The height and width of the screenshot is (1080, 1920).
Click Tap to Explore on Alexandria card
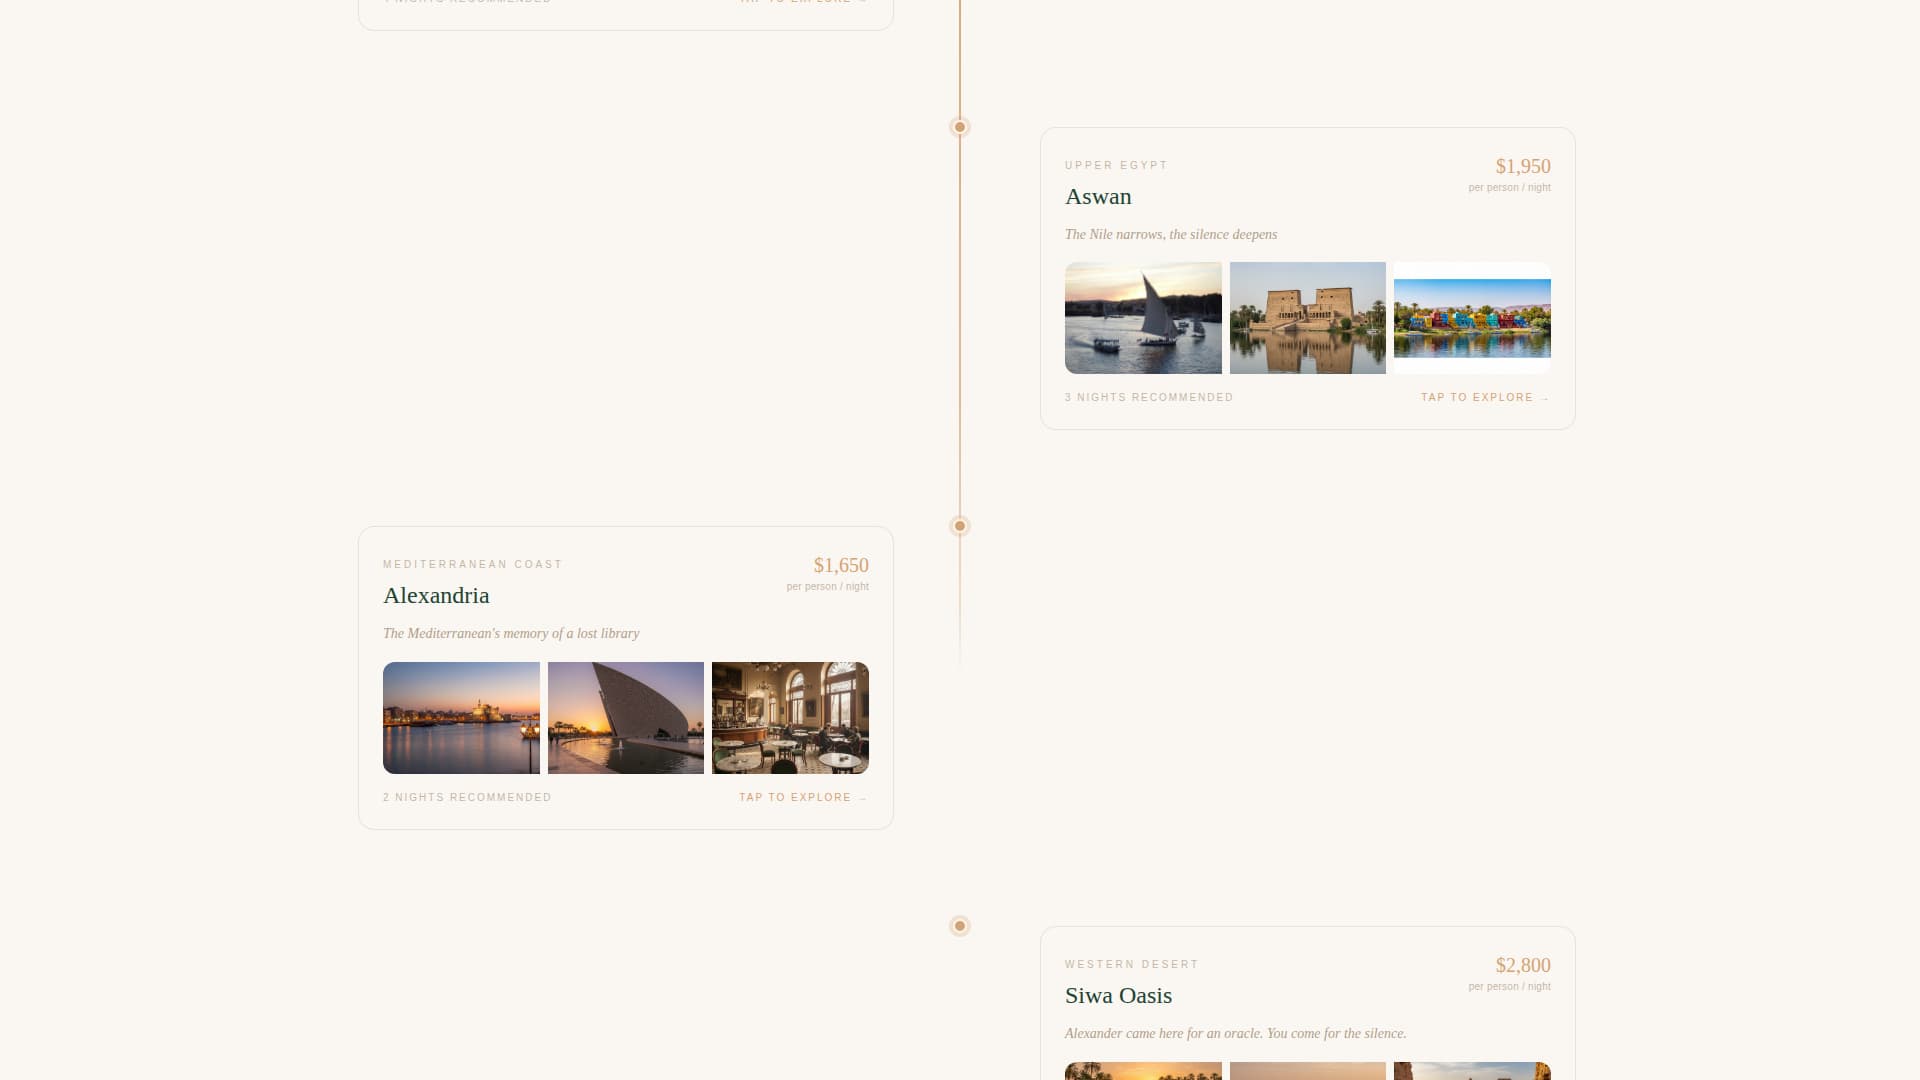point(803,798)
